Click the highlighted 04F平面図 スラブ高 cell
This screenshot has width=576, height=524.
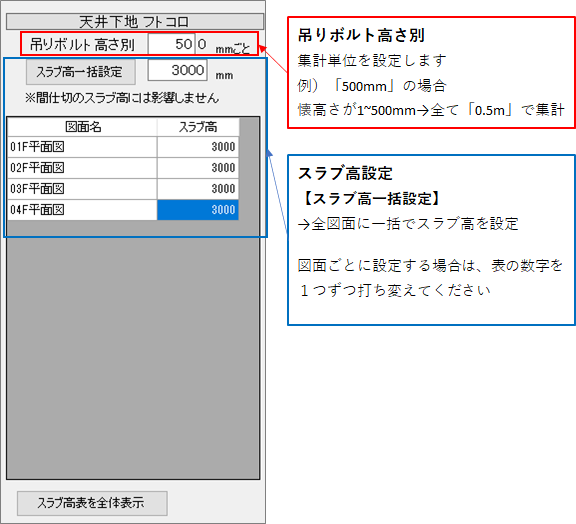point(198,210)
